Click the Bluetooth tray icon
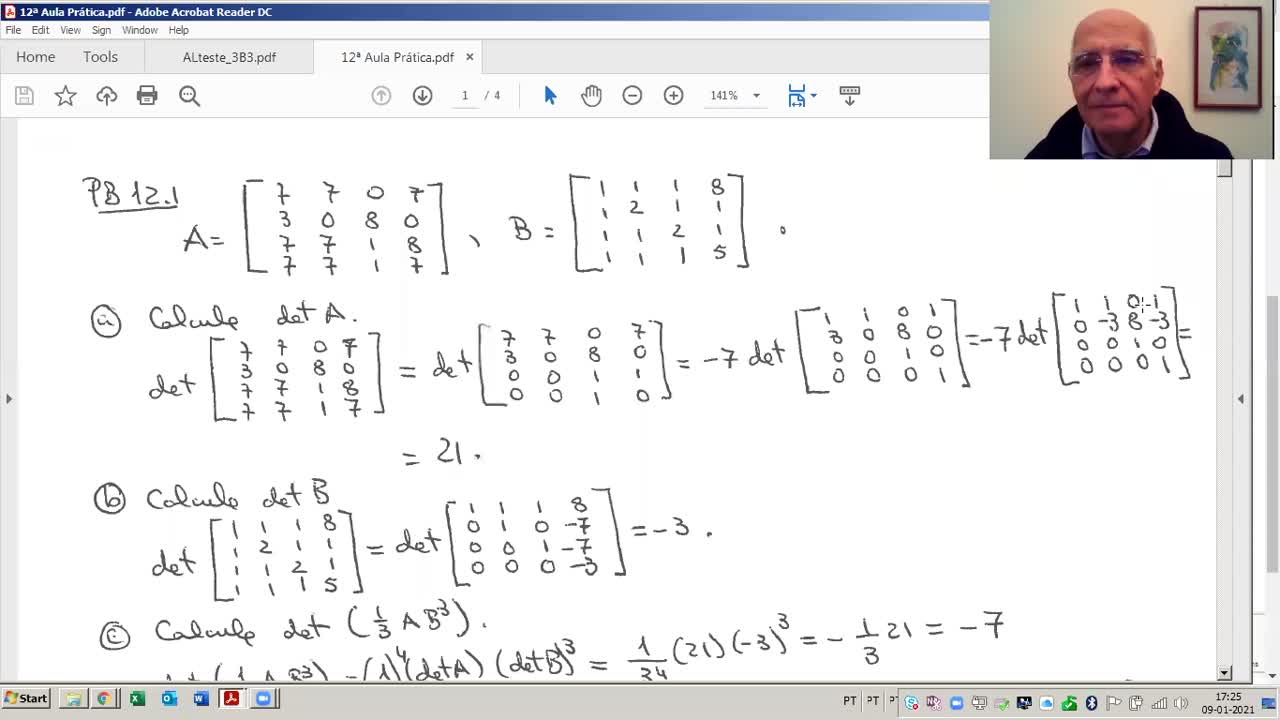 point(1092,703)
